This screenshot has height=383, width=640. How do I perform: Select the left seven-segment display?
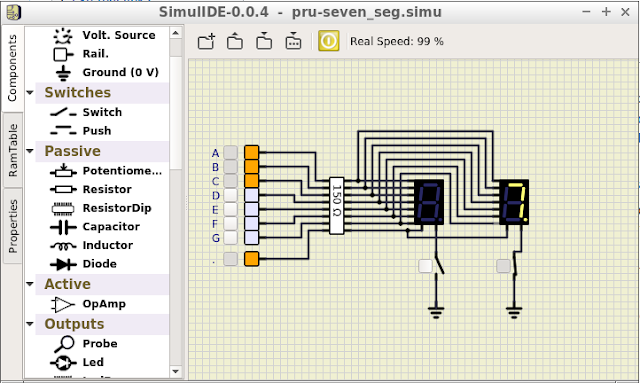point(429,202)
